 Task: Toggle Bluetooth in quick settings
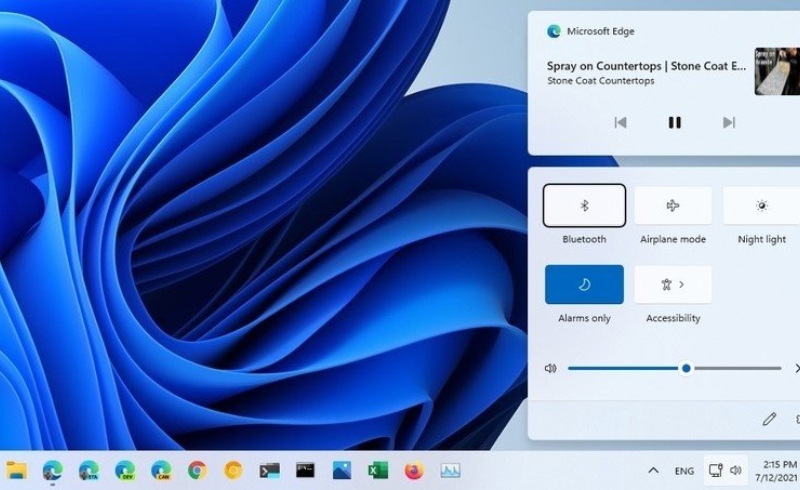tap(584, 205)
